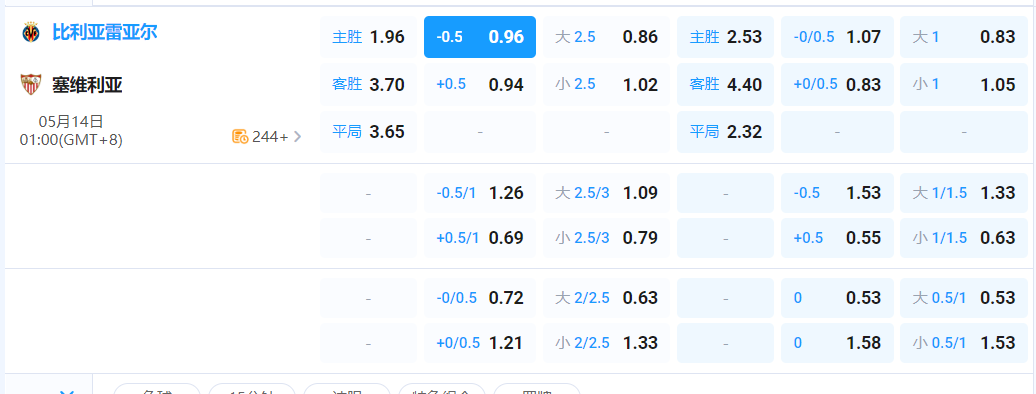Screen dimensions: 1036x394
Task: Select 平局 odds 3.65
Action: 368,132
